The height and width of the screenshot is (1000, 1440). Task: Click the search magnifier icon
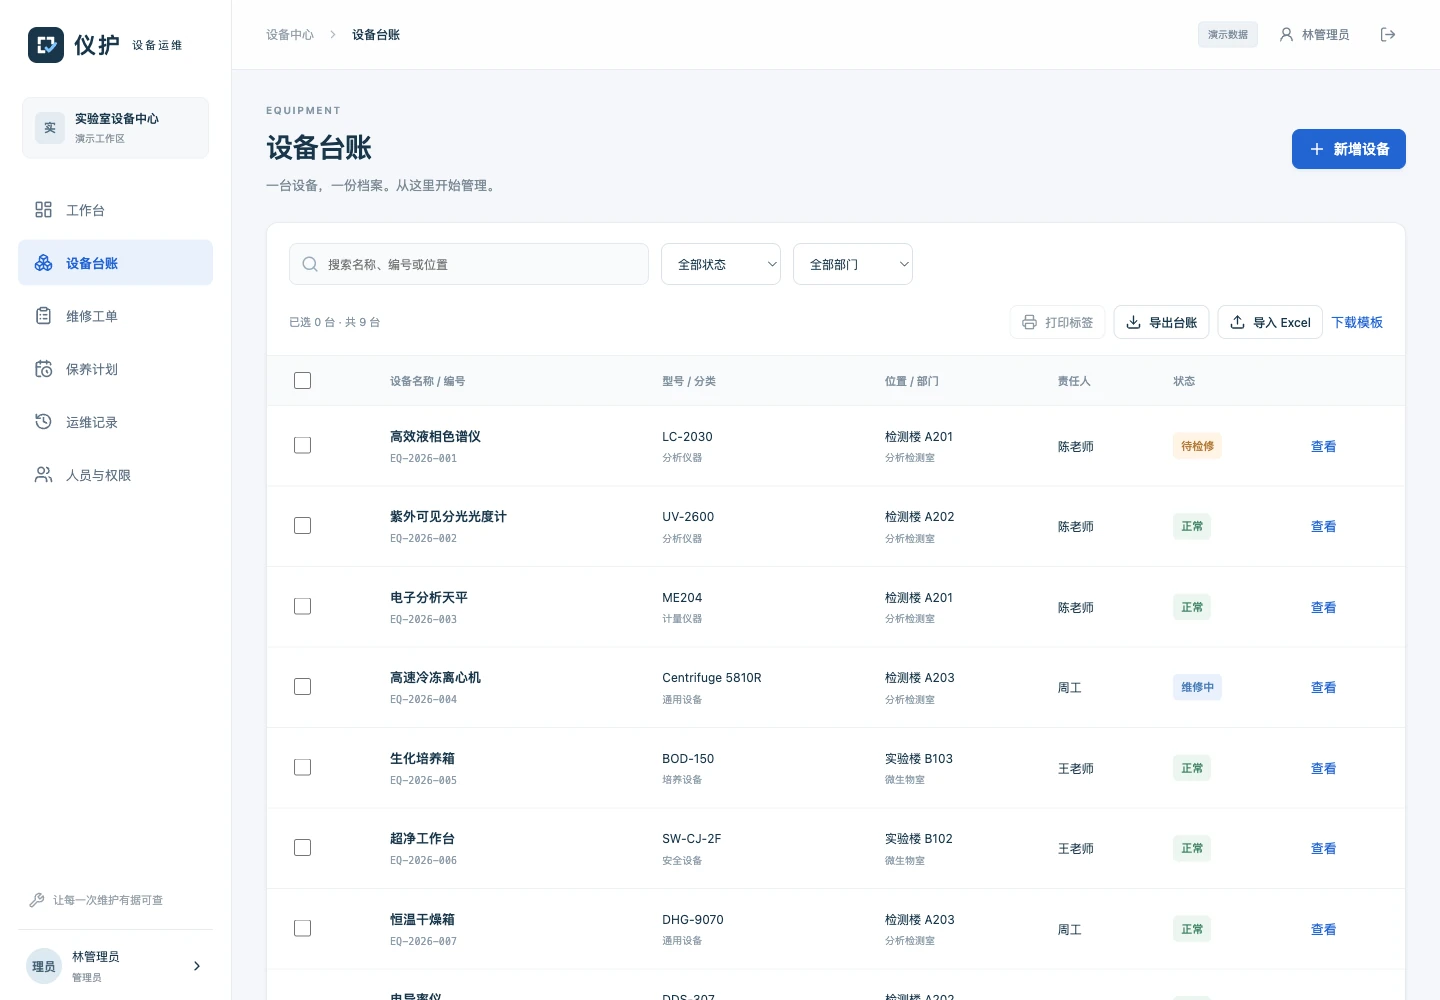pos(310,264)
